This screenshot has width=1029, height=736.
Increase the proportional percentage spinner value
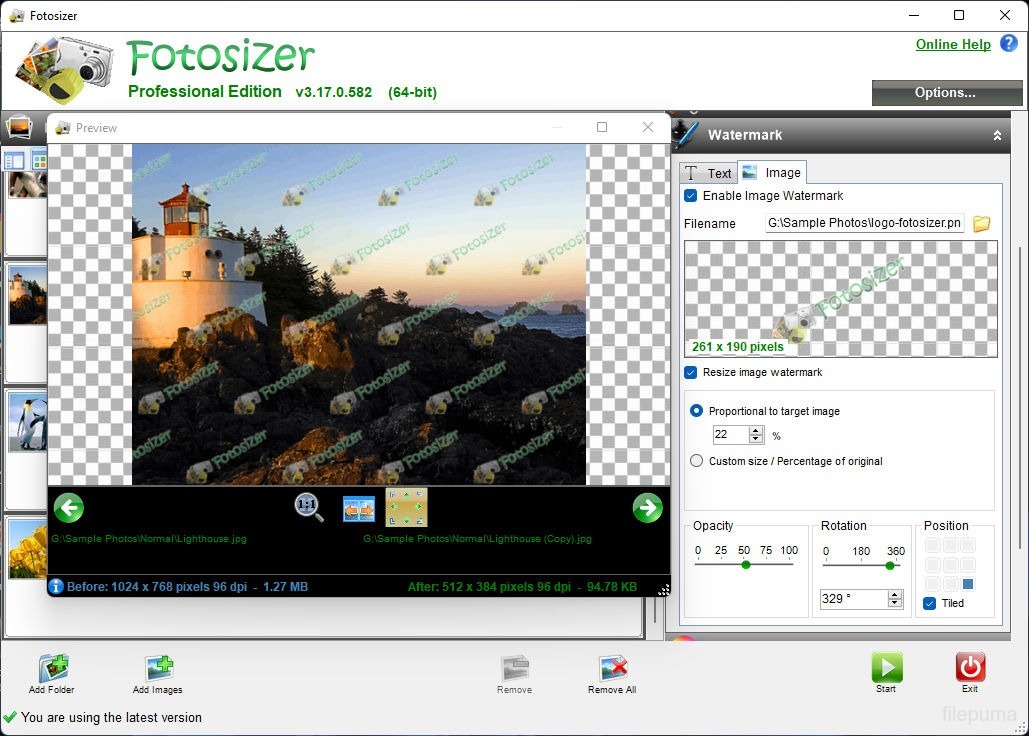tap(756, 430)
